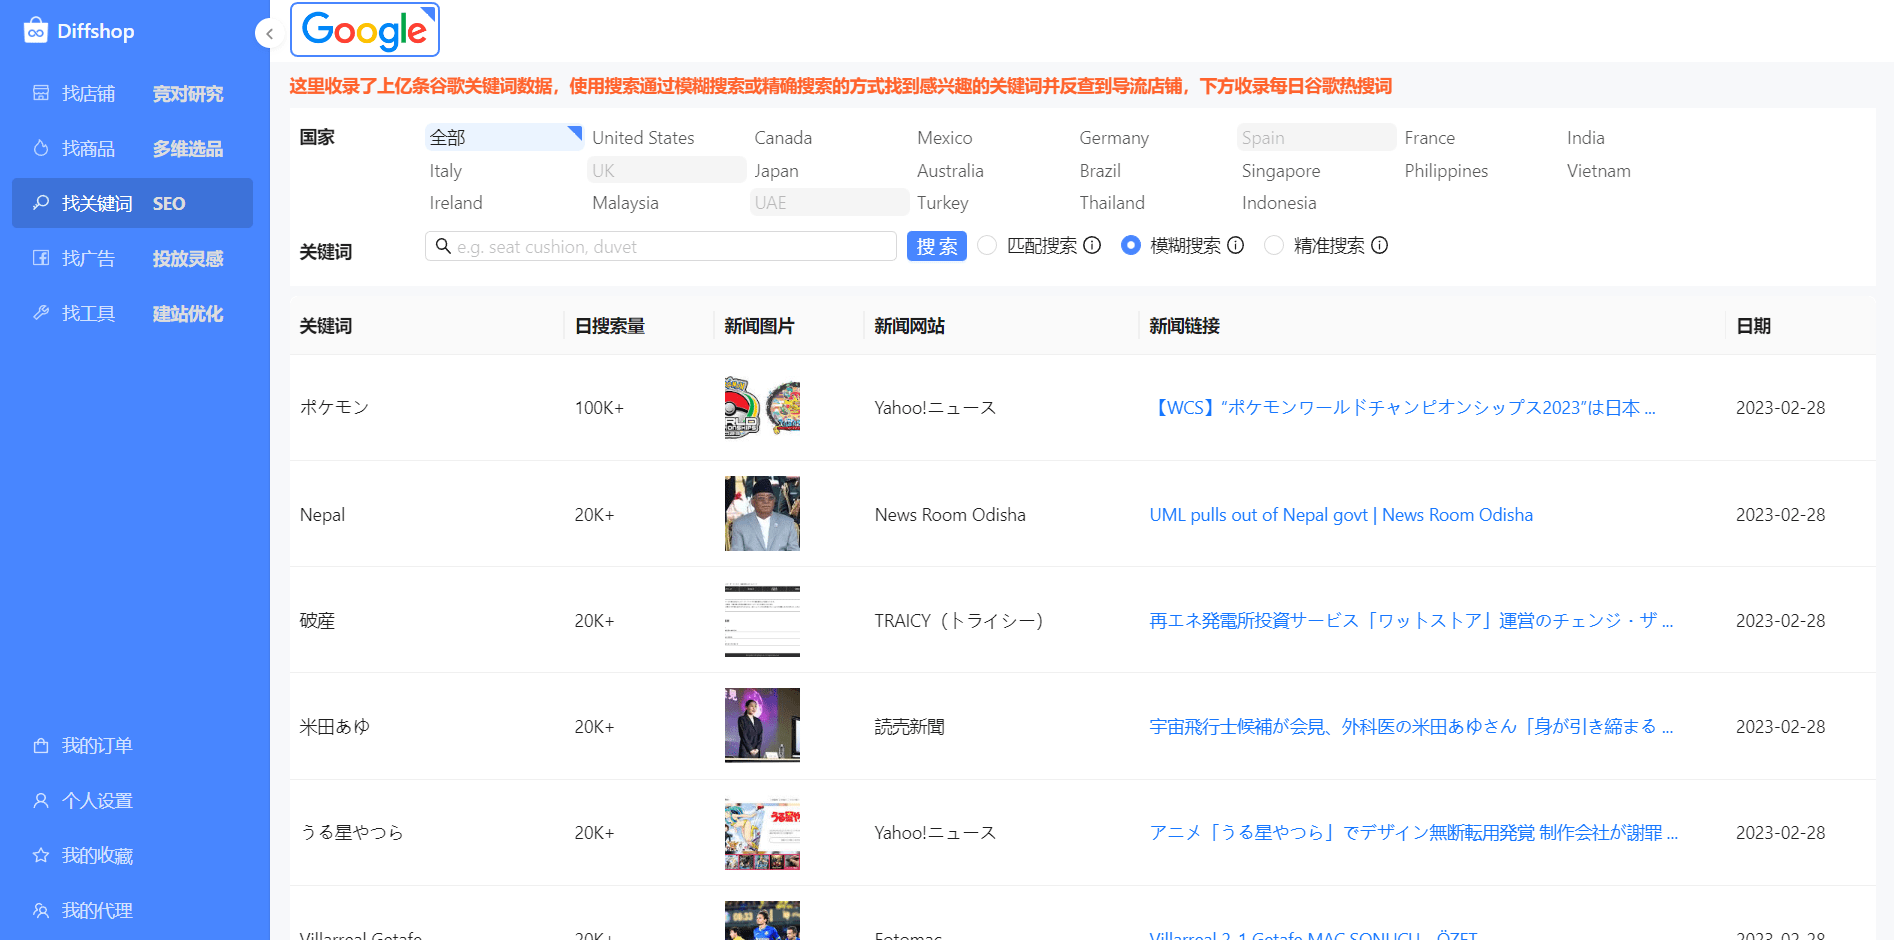This screenshot has width=1894, height=940.
Task: Open 我的订单 via the orders icon
Action: 41,745
